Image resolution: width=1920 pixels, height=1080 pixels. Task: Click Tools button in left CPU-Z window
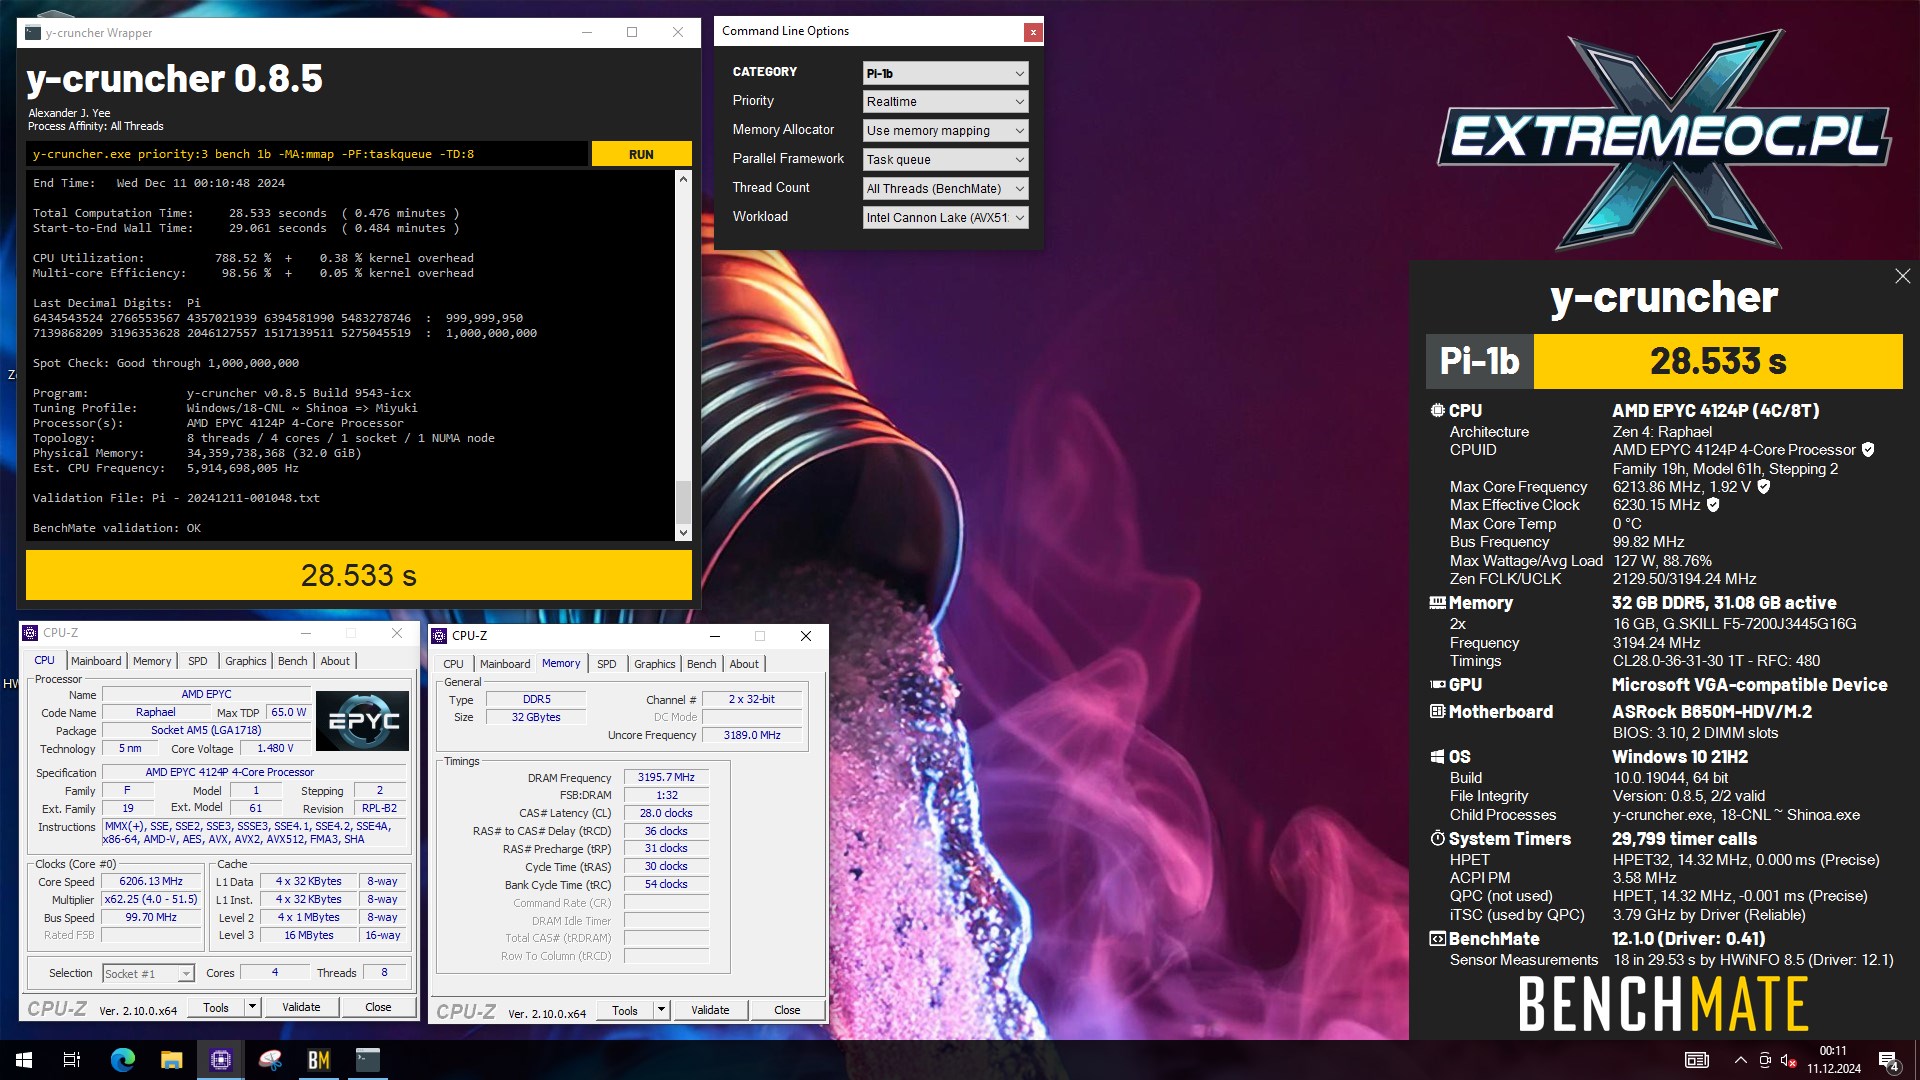coord(216,1007)
